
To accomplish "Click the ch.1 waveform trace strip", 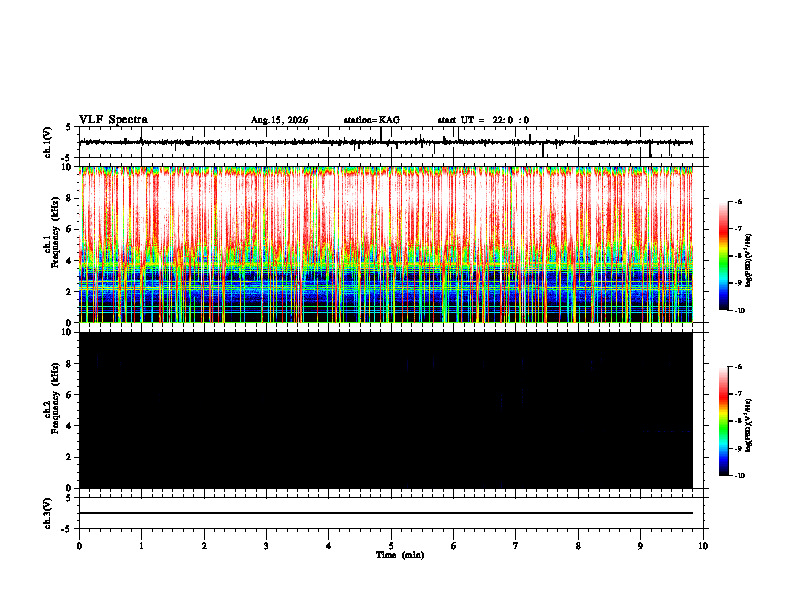I will coord(386,142).
